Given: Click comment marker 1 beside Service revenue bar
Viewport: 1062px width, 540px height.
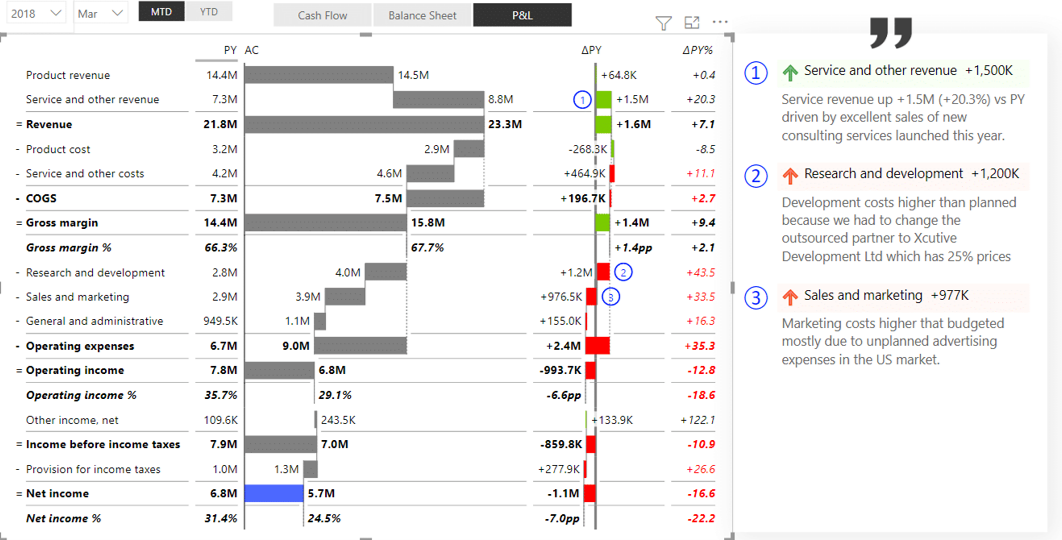Looking at the screenshot, I should (582, 99).
